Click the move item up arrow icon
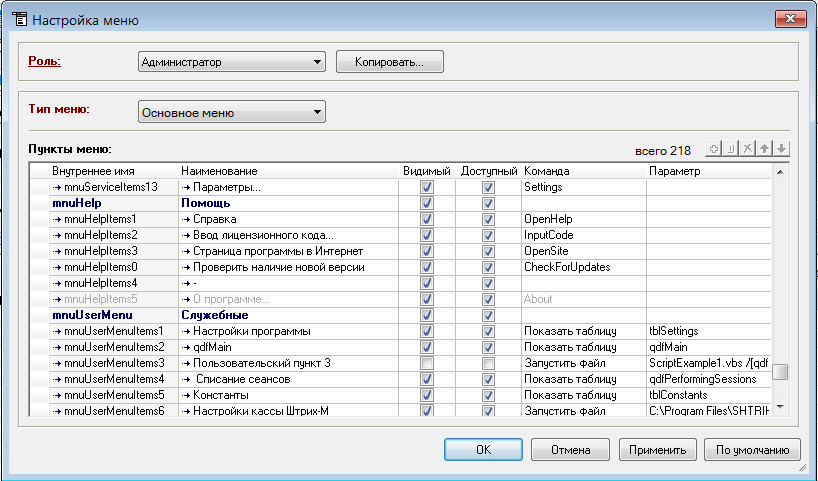 pos(765,150)
